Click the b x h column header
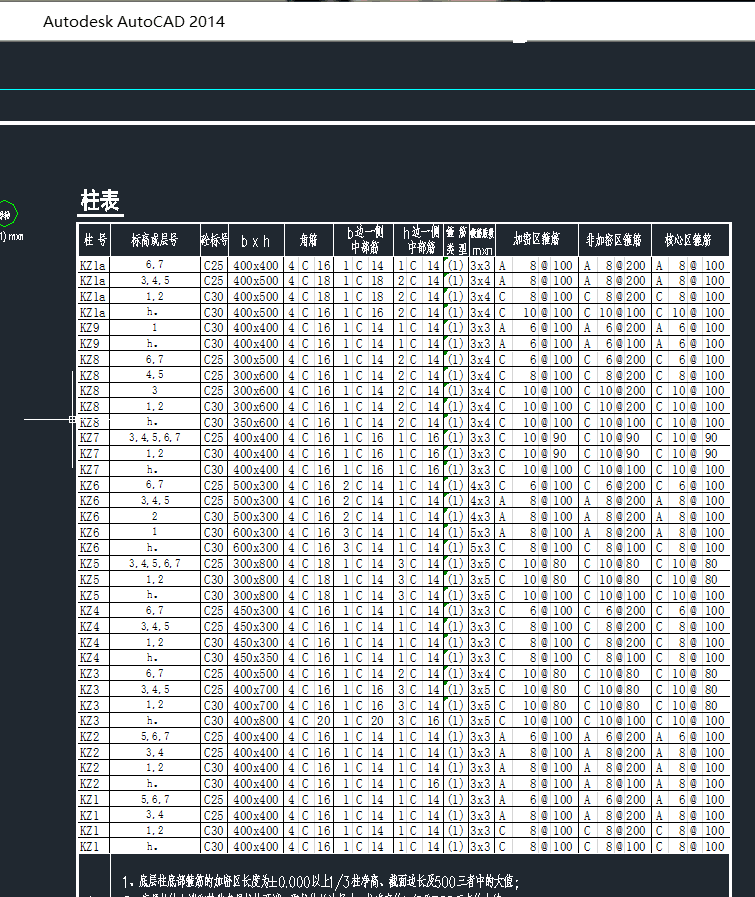 255,241
